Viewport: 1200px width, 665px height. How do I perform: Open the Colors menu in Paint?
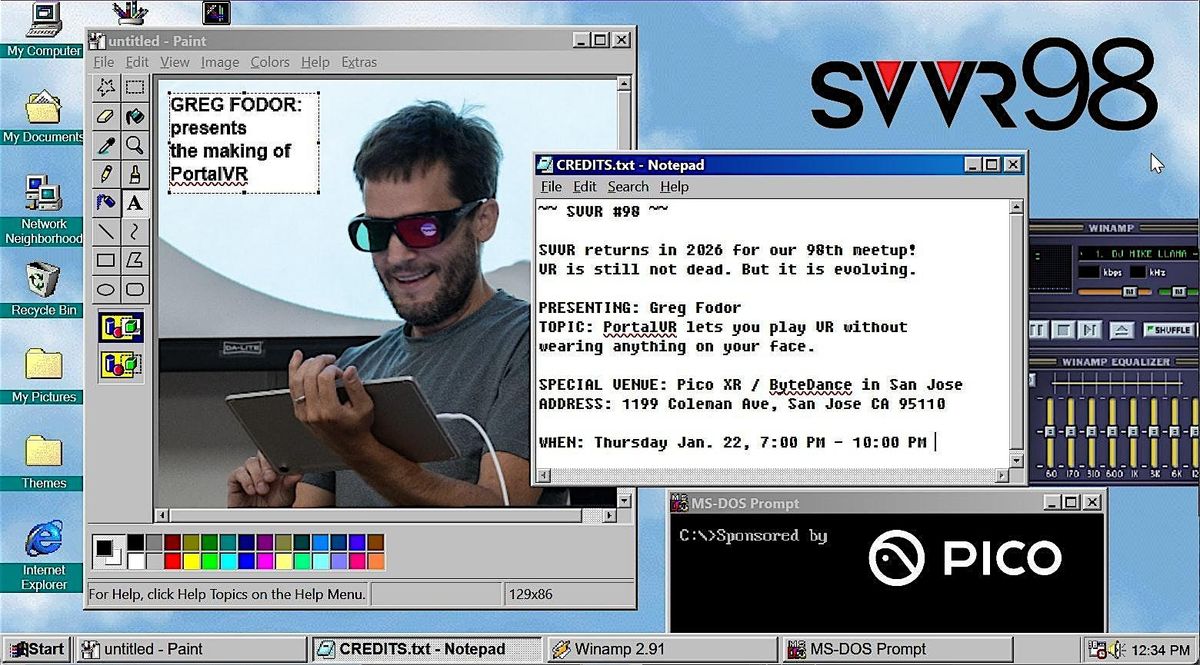270,62
